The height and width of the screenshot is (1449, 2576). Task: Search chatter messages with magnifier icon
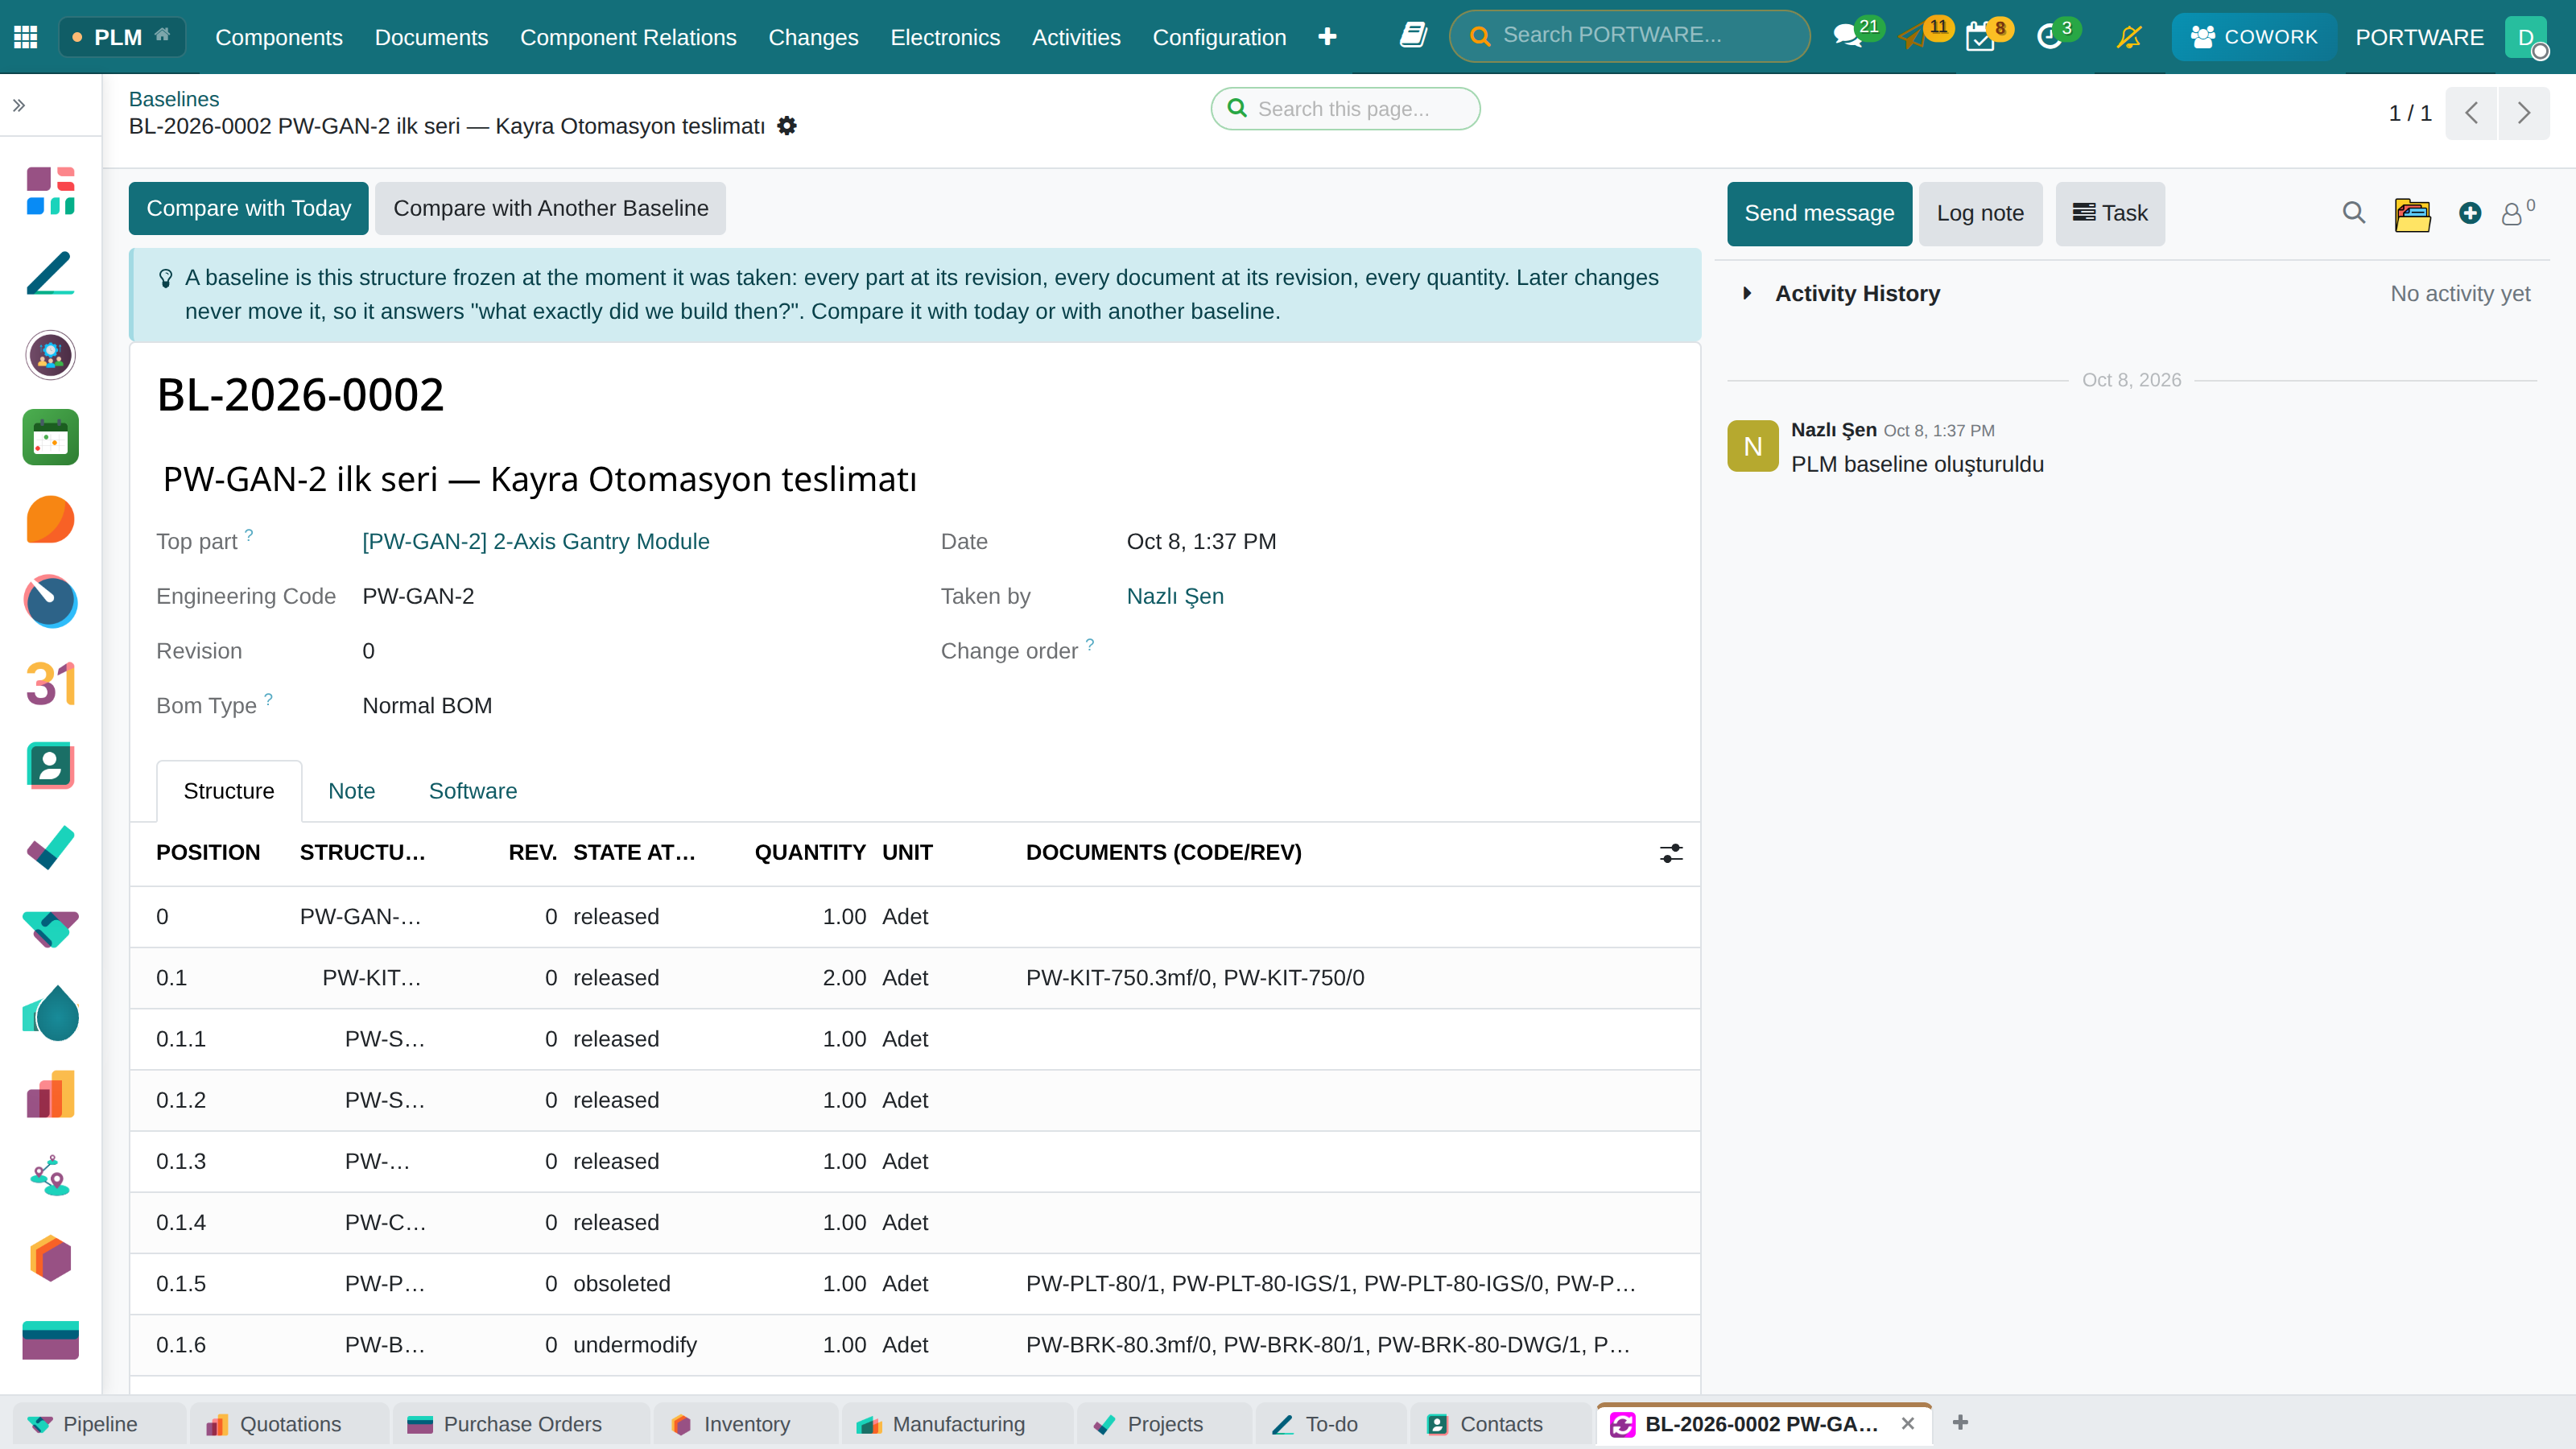[2353, 213]
